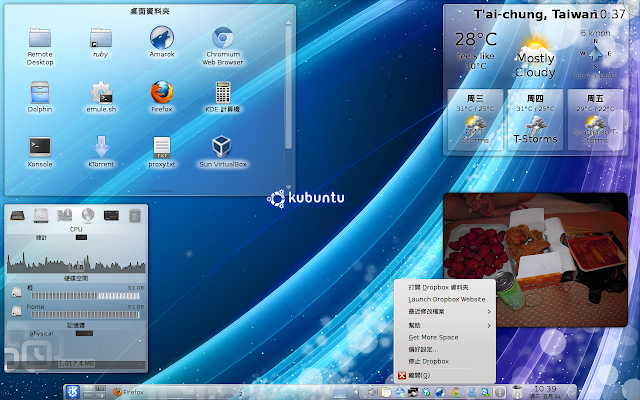Click the volume speaker tray icon
The image size is (640, 400).
click(x=372, y=392)
